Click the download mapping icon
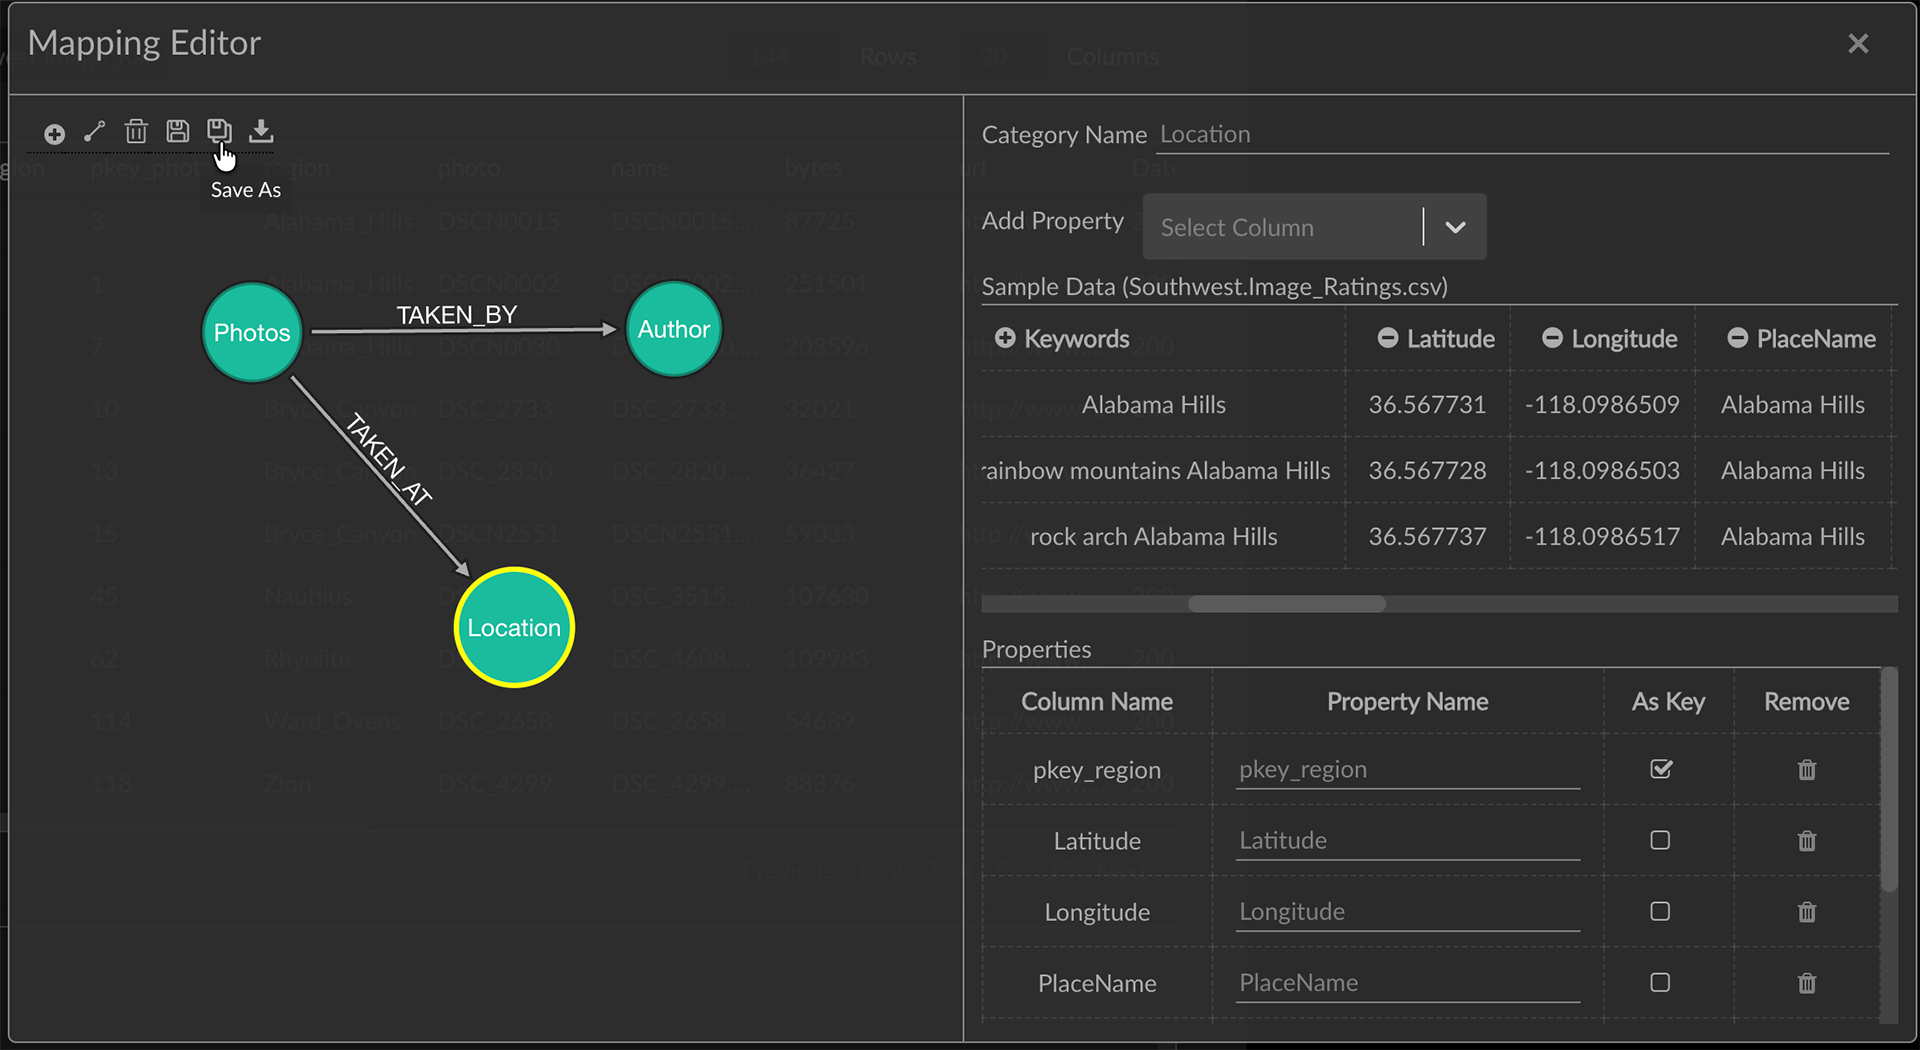 261,132
